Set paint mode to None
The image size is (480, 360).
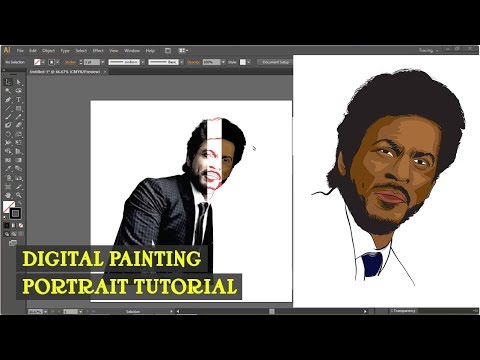21,226
